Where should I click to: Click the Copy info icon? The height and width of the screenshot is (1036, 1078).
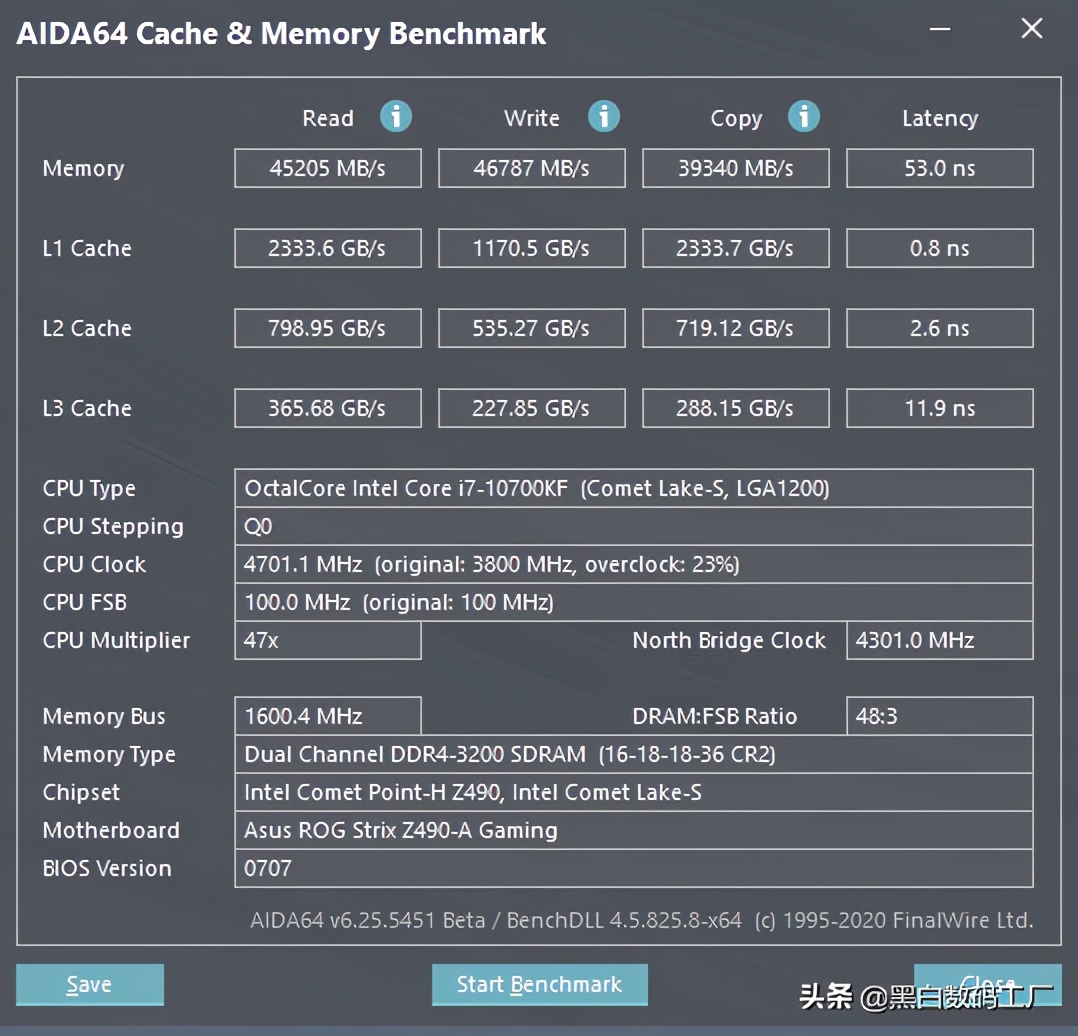pos(804,116)
